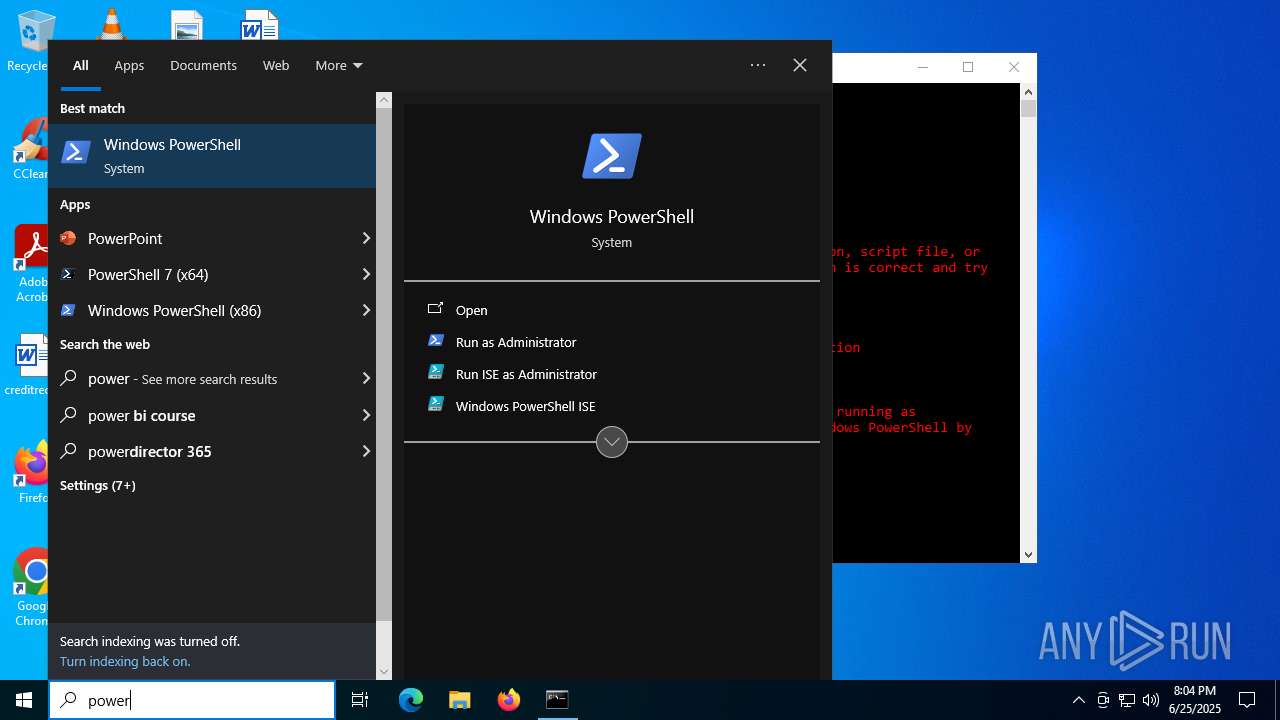Click the Windows PowerShell ISE icon
The width and height of the screenshot is (1280, 720).
point(436,405)
